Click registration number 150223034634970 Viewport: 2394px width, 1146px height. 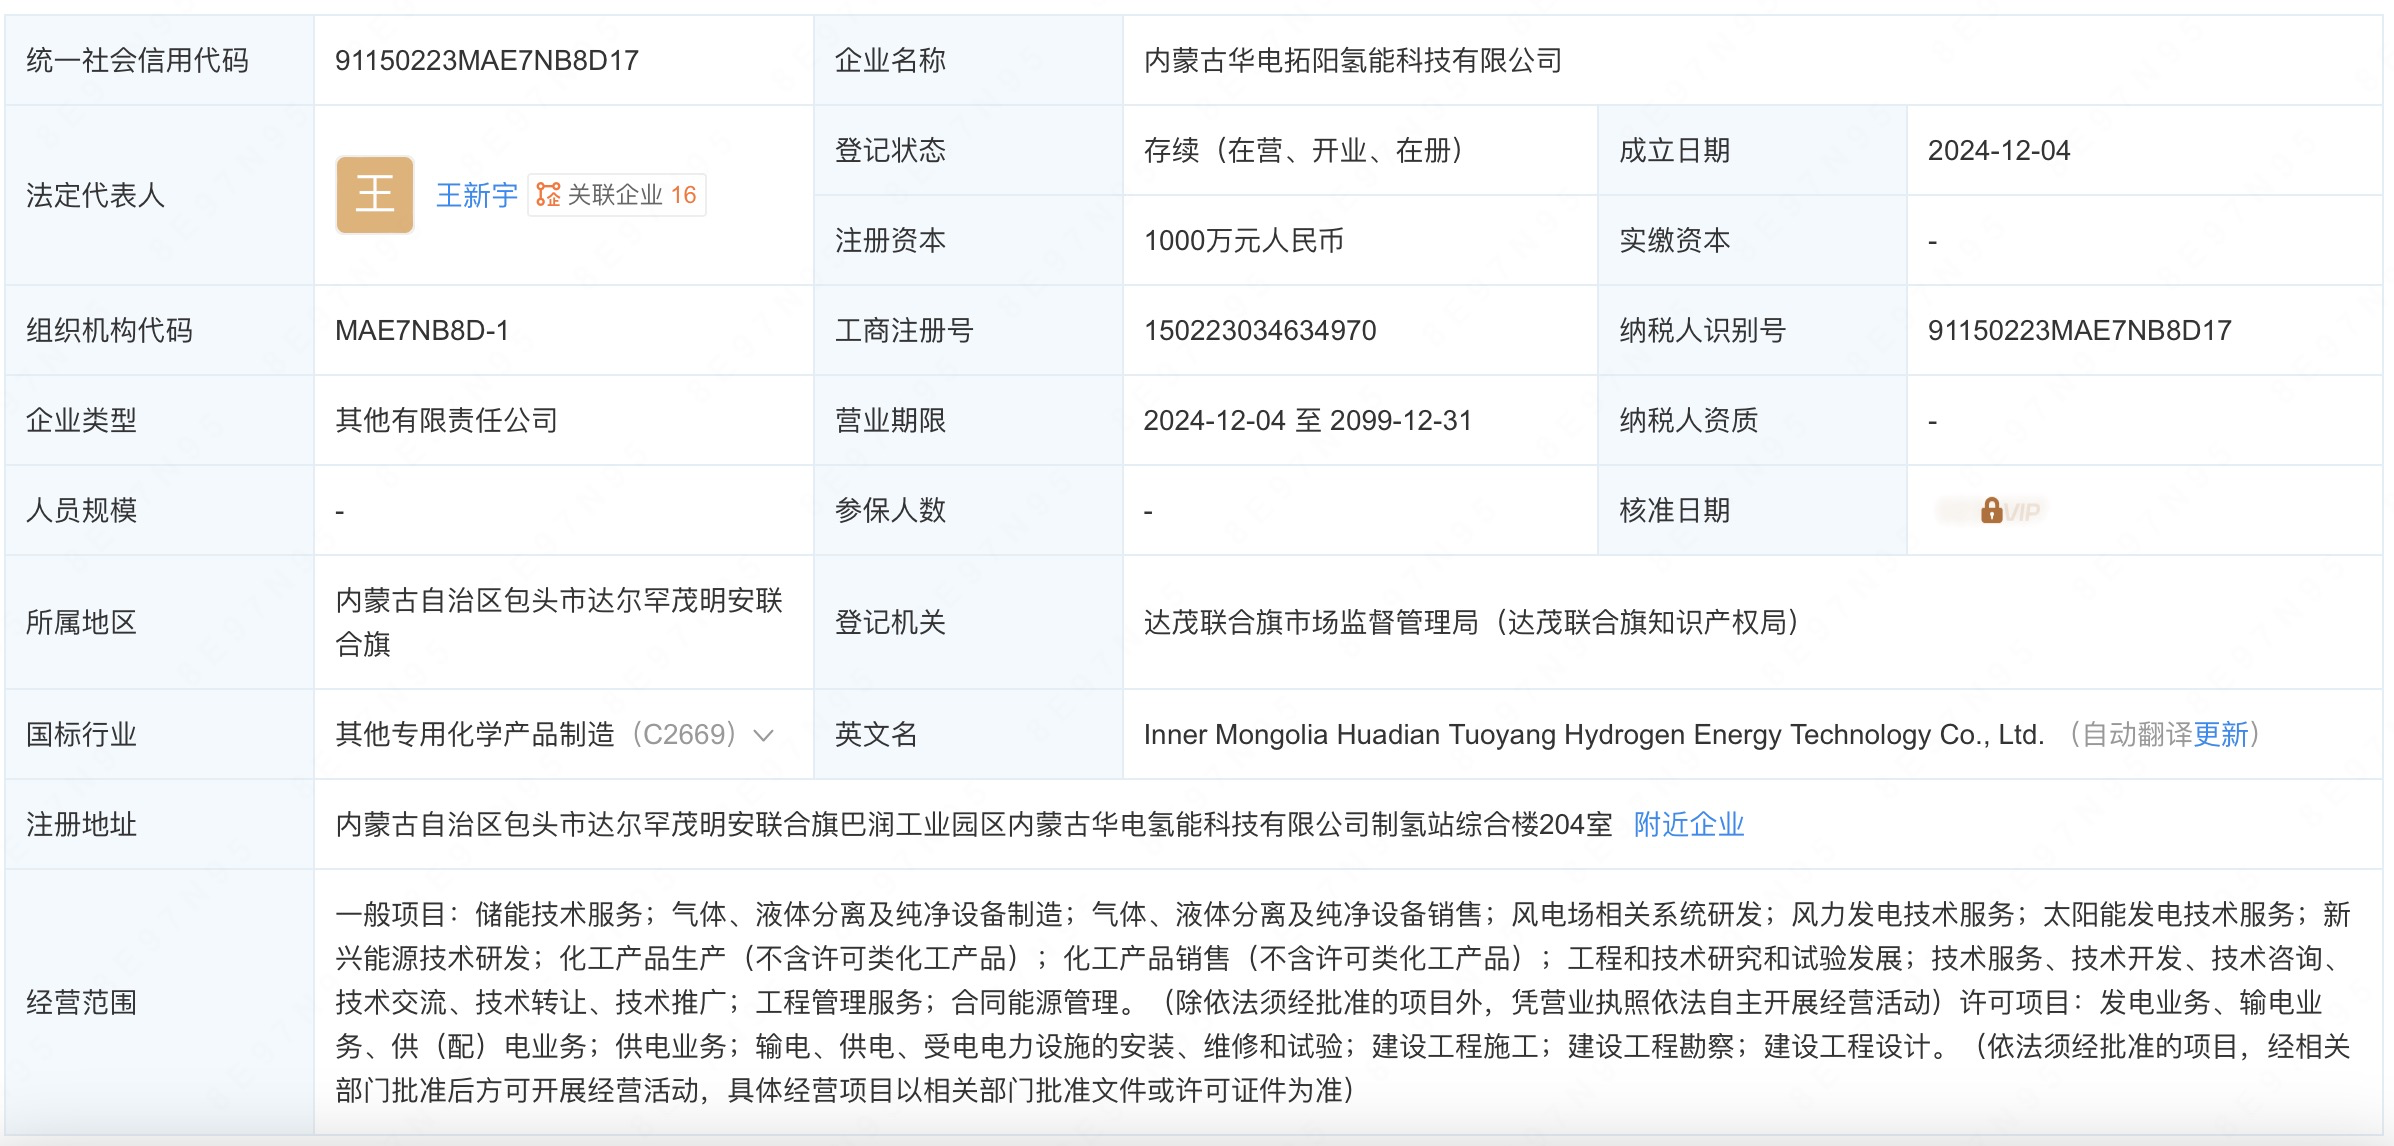1259,331
